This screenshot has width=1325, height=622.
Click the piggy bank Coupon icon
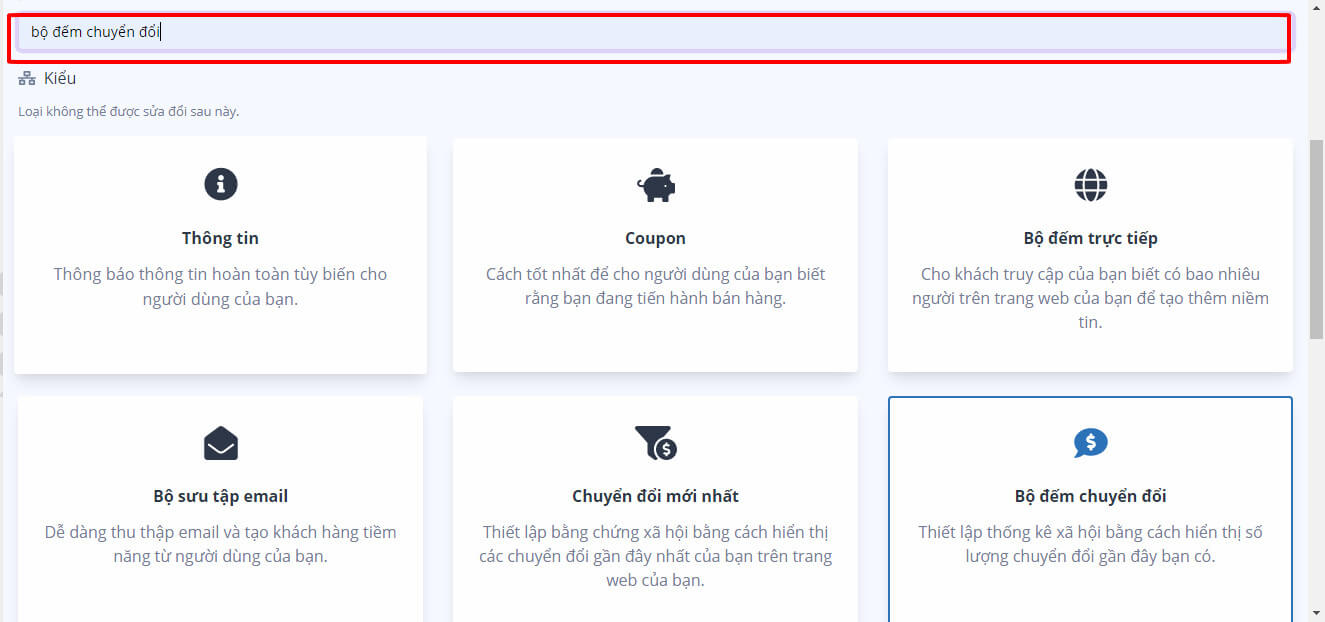pyautogui.click(x=656, y=185)
